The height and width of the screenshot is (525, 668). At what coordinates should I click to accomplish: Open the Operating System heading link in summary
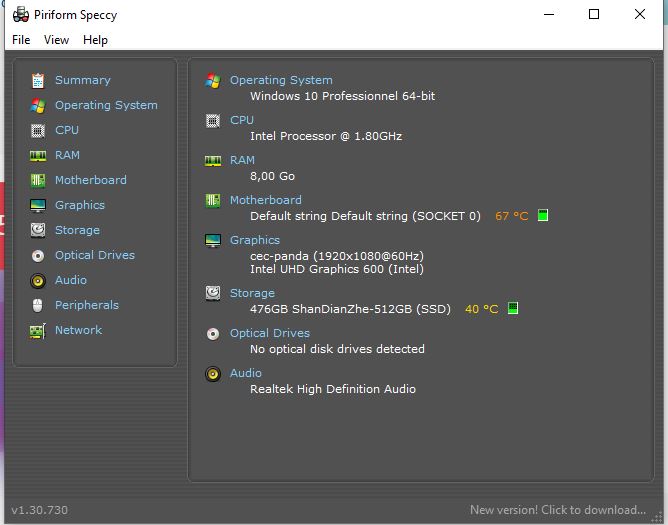tap(281, 80)
